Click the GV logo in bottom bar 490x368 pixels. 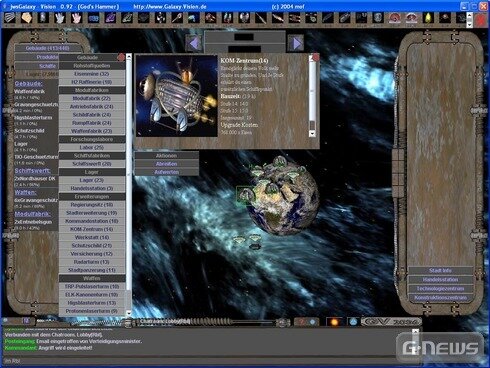coord(392,322)
